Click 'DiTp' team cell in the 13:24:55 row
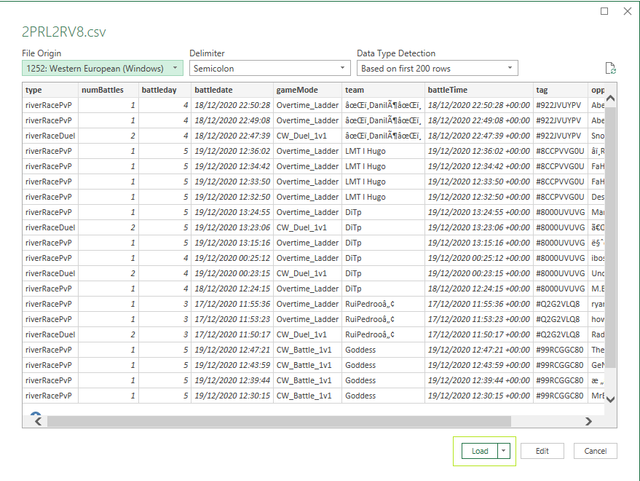640x481 pixels. (383, 212)
